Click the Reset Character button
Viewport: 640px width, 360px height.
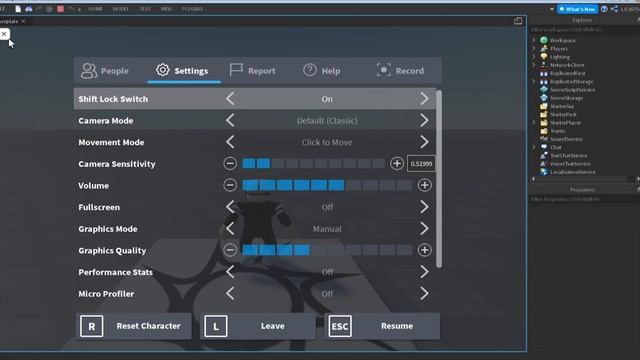click(x=134, y=326)
